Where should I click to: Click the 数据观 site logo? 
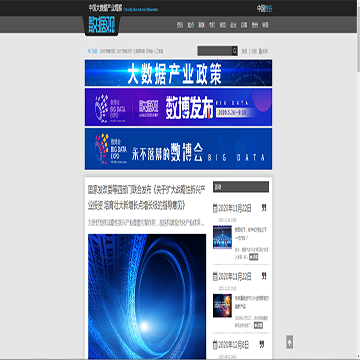click(101, 25)
